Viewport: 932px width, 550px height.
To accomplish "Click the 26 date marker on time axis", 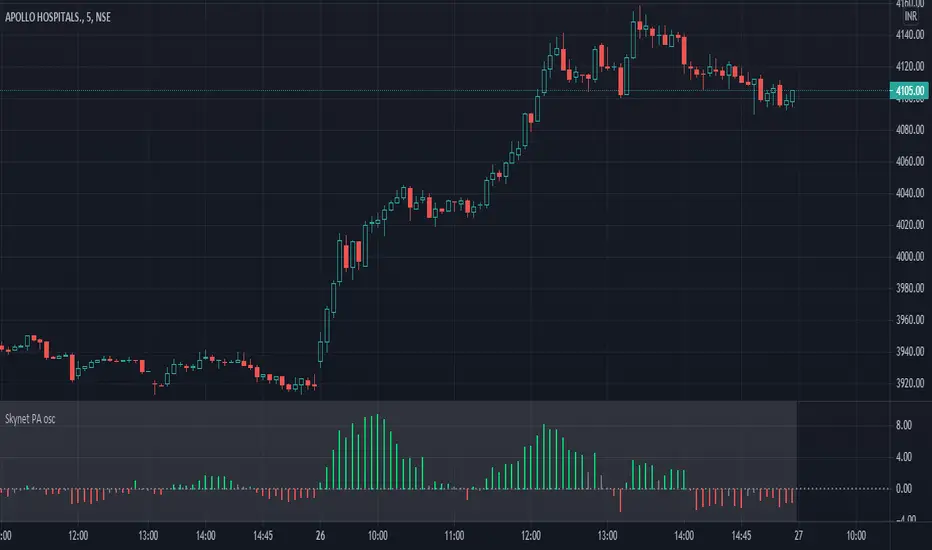I will [x=317, y=533].
